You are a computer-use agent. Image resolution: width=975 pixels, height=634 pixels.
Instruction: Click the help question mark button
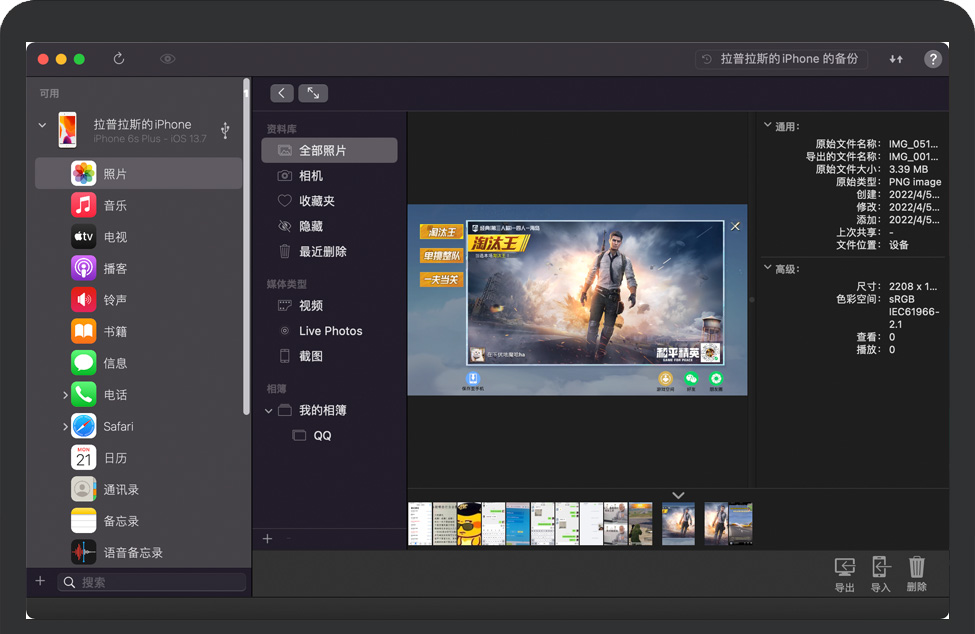pos(933,59)
